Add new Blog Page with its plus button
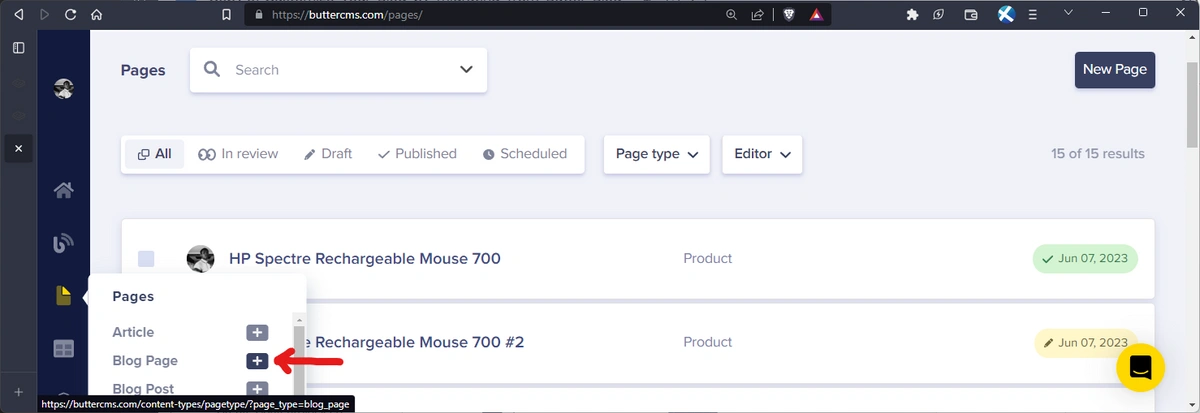1200x413 pixels. click(x=257, y=360)
